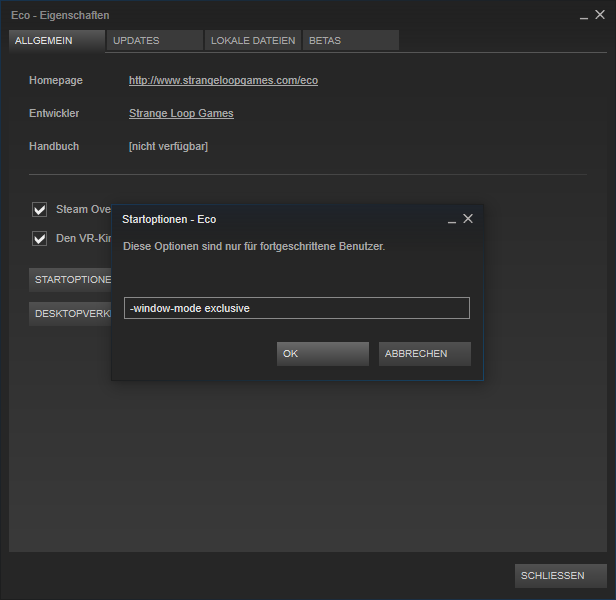Screen dimensions: 616x600
Task: Confirm launch options with OK
Action: [x=322, y=354]
